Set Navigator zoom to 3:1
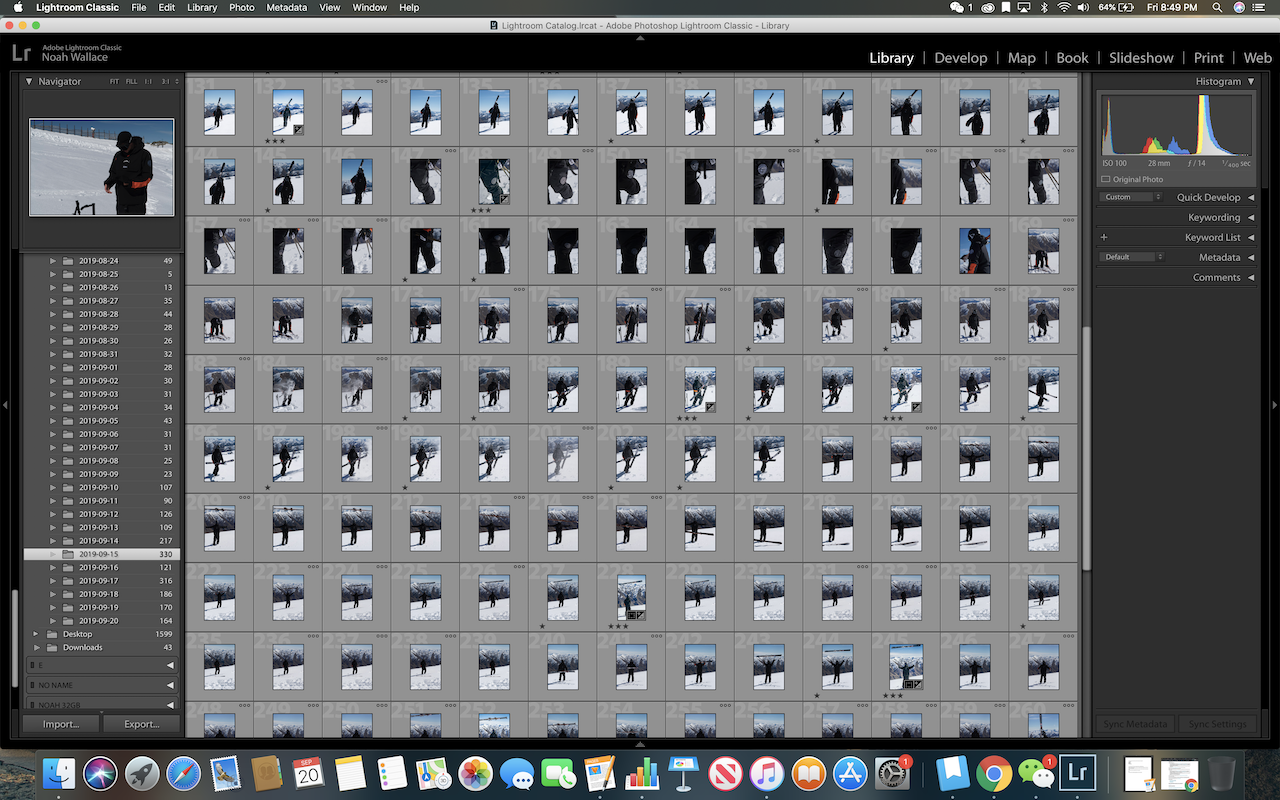Screen dimensions: 1280x800 click(165, 81)
